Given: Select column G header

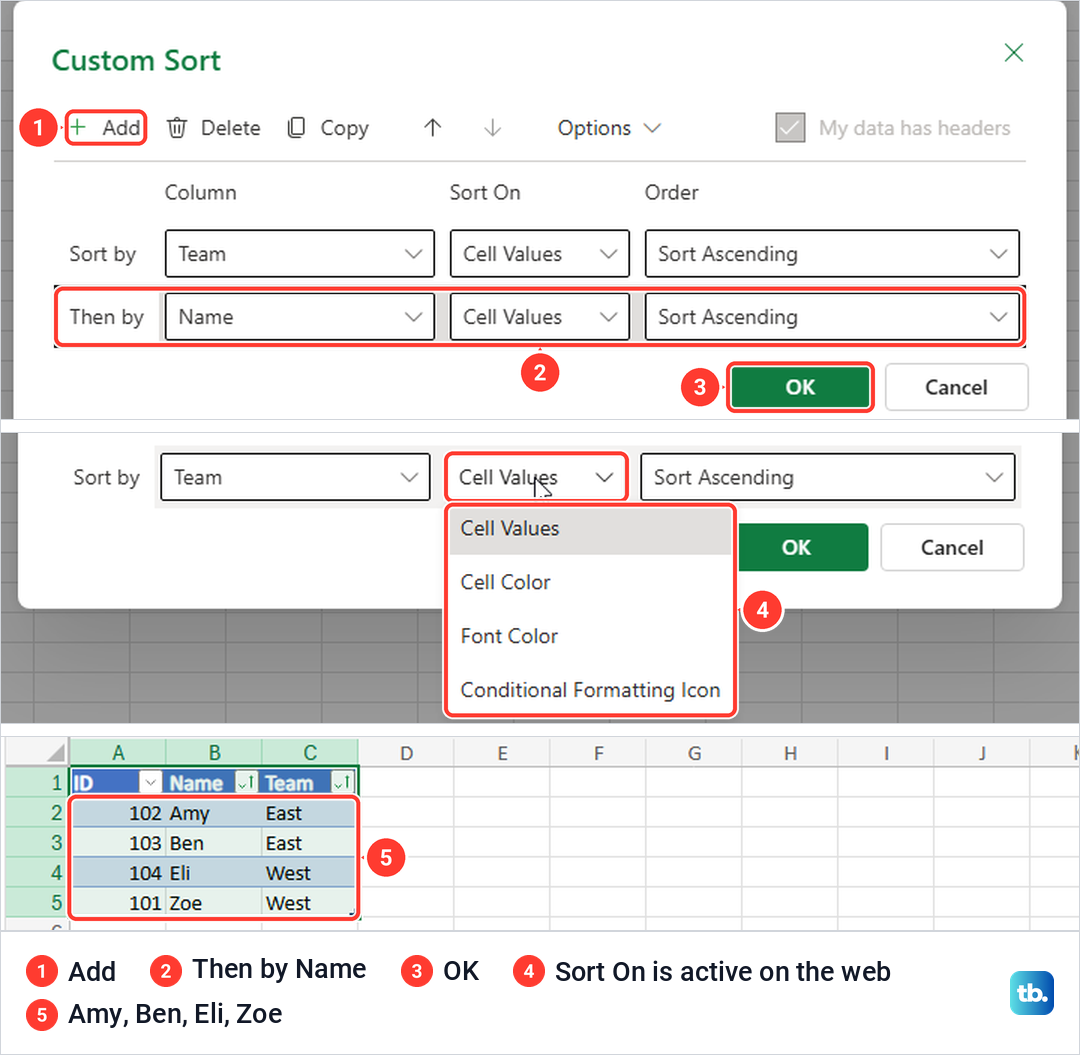Looking at the screenshot, I should coord(694,753).
